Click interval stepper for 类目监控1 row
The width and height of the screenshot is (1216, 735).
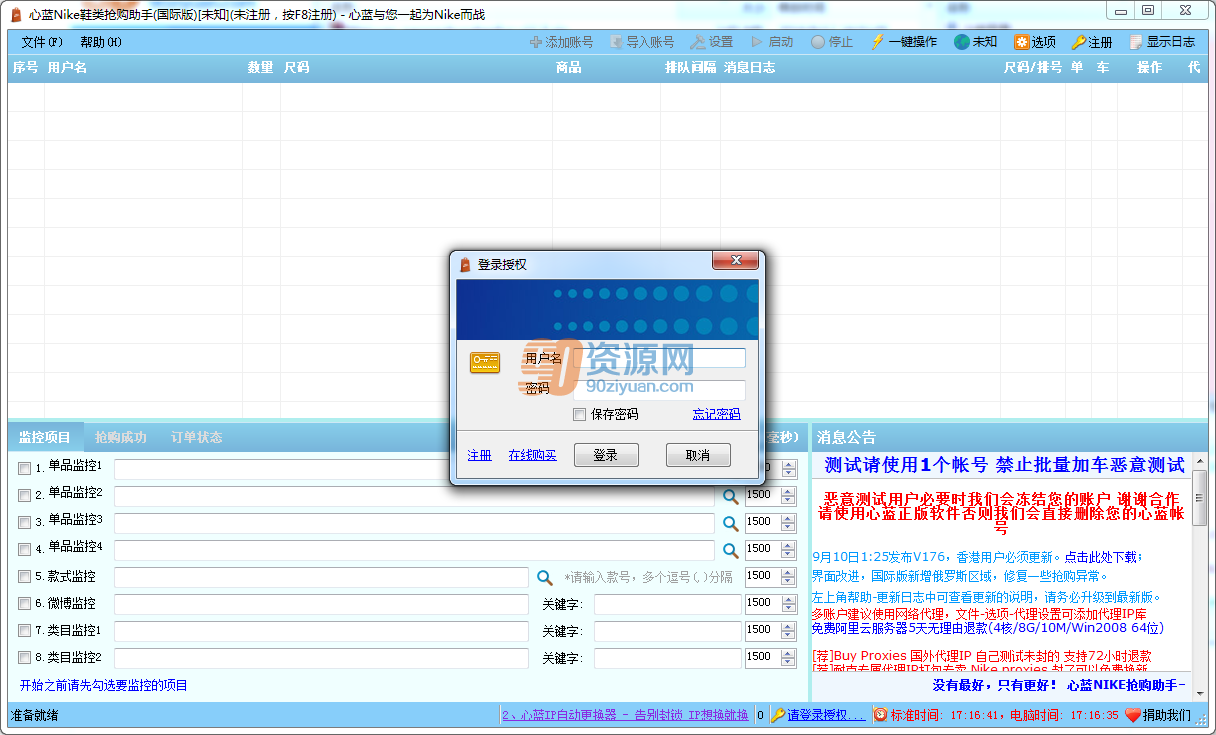point(789,630)
